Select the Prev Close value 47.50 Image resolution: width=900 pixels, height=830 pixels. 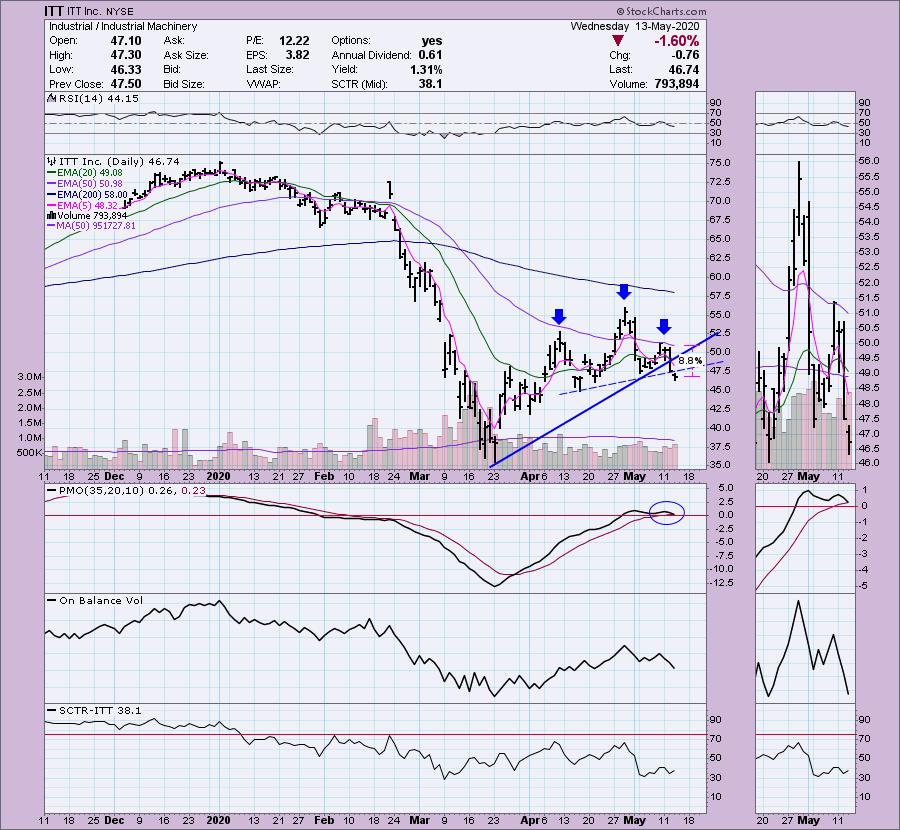126,84
